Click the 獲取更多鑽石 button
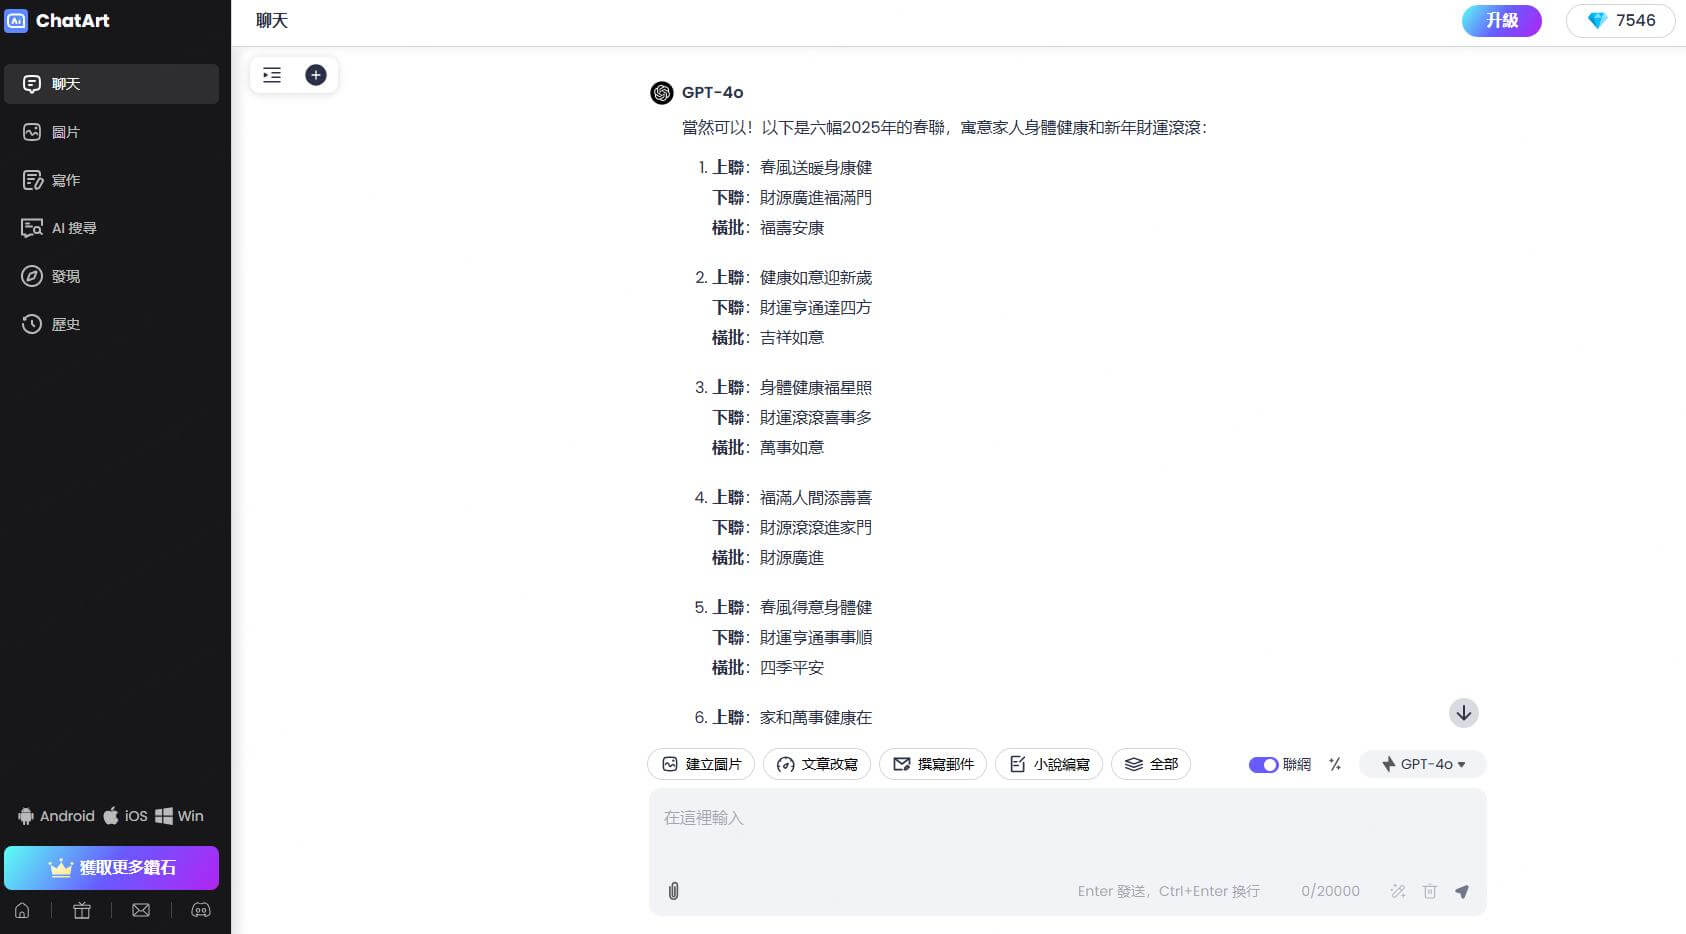This screenshot has height=934, width=1686. (x=111, y=868)
